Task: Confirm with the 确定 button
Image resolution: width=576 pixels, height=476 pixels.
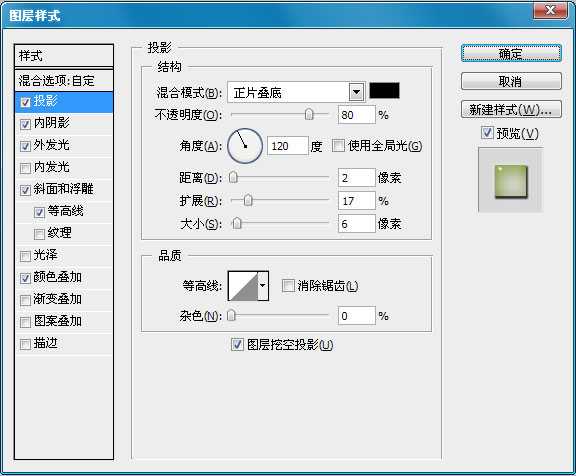Action: pyautogui.click(x=511, y=54)
